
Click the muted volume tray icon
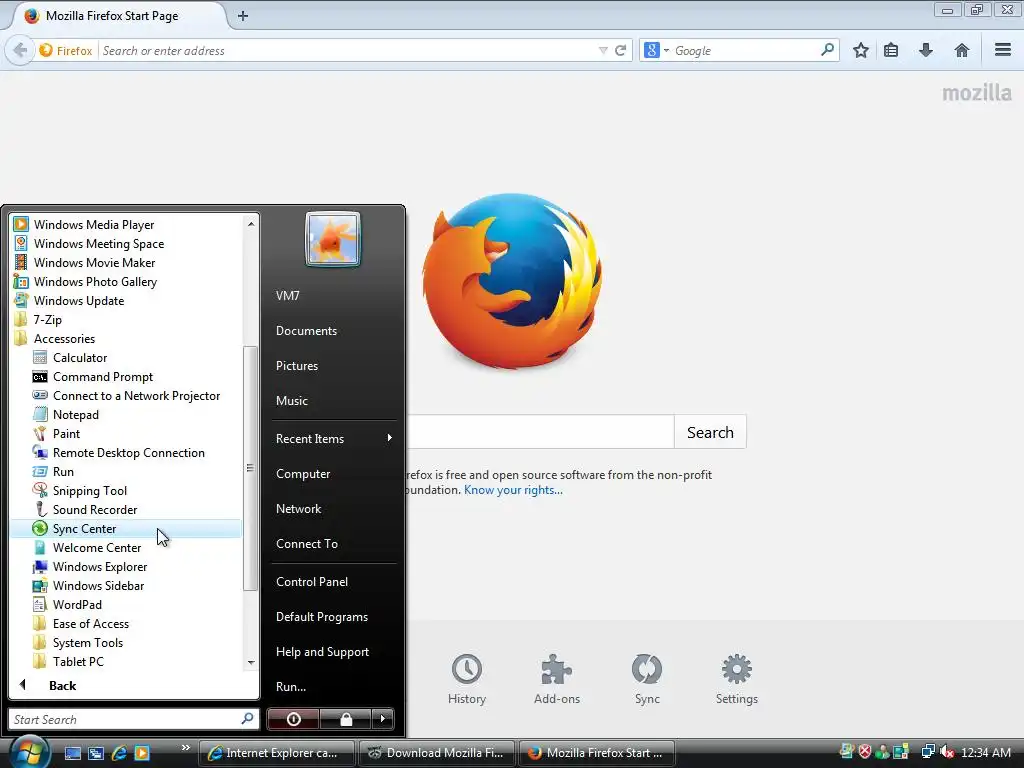click(947, 752)
